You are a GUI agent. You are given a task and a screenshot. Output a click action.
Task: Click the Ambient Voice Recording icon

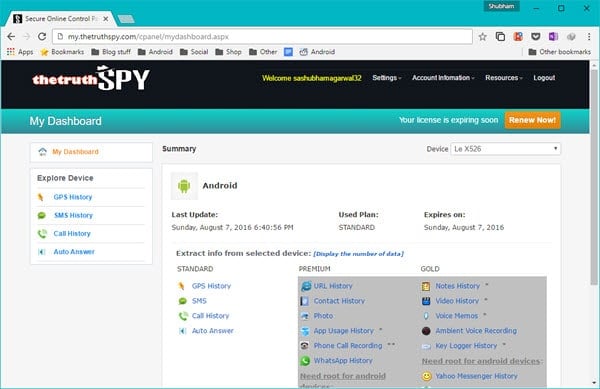[426, 331]
